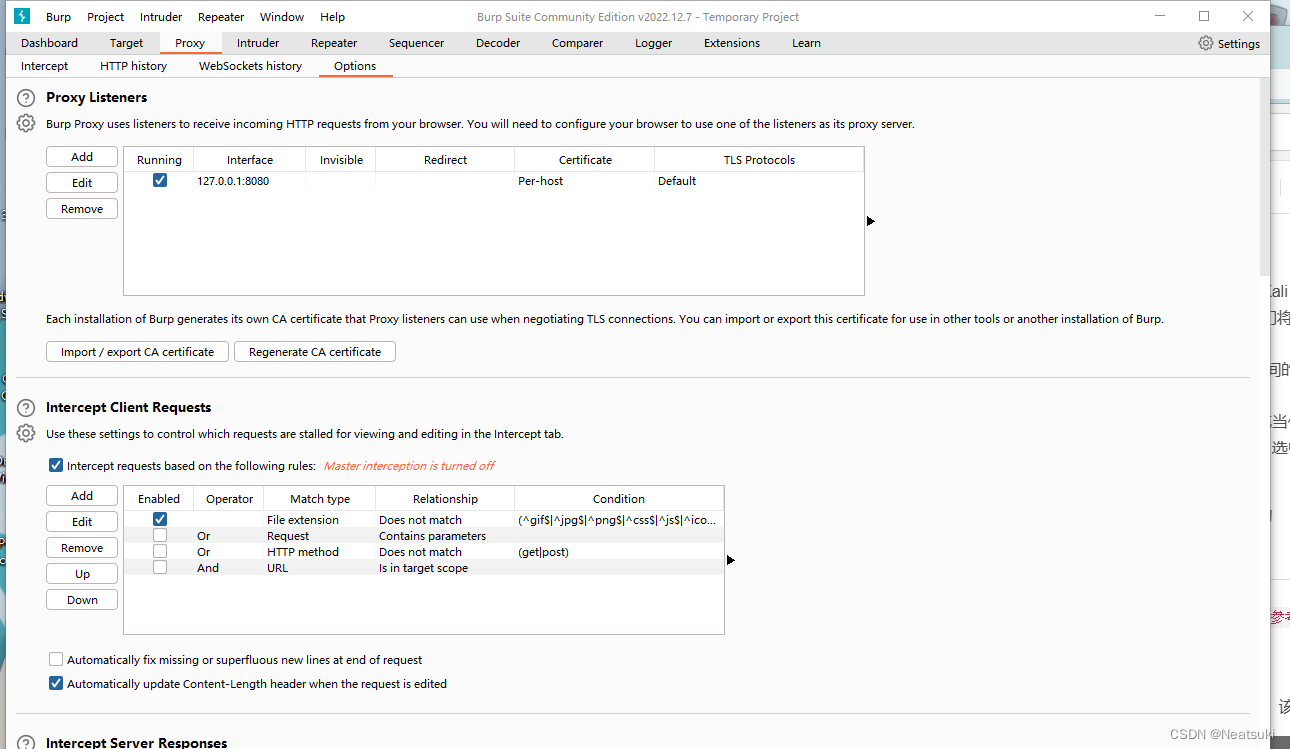This screenshot has height=749, width=1290.
Task: Open Proxy Listeners settings gear icon
Action: click(x=26, y=124)
